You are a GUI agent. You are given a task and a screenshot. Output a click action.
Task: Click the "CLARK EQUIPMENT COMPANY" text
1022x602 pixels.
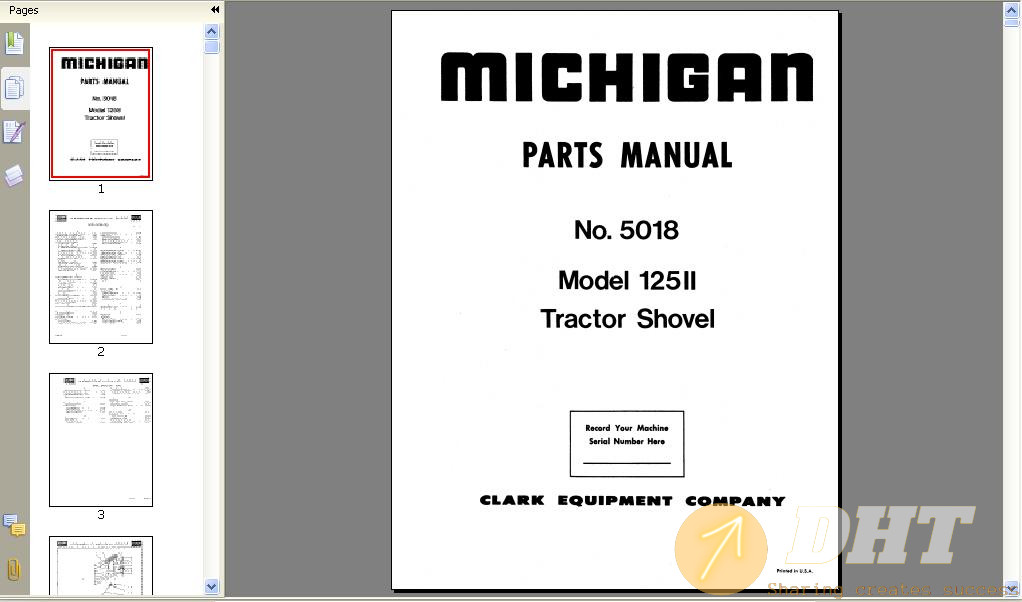coord(632,500)
